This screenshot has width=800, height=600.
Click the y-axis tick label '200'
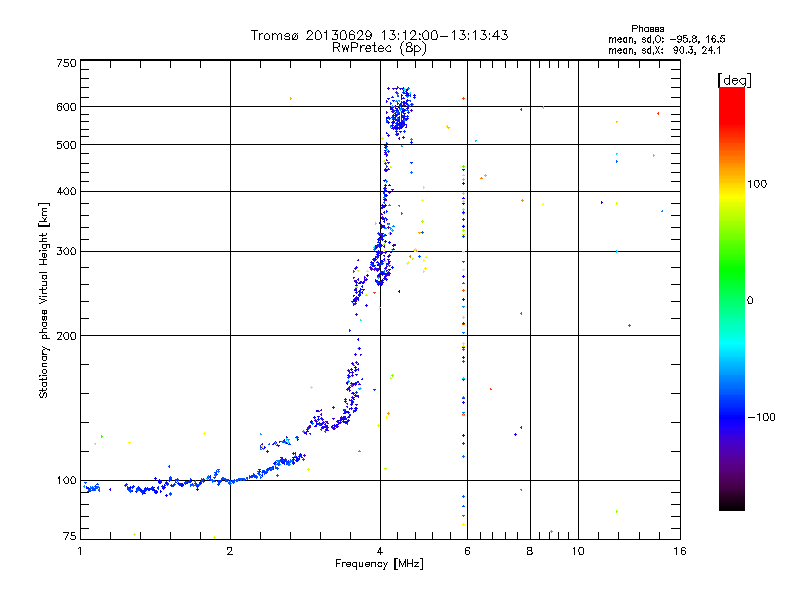tap(66, 336)
